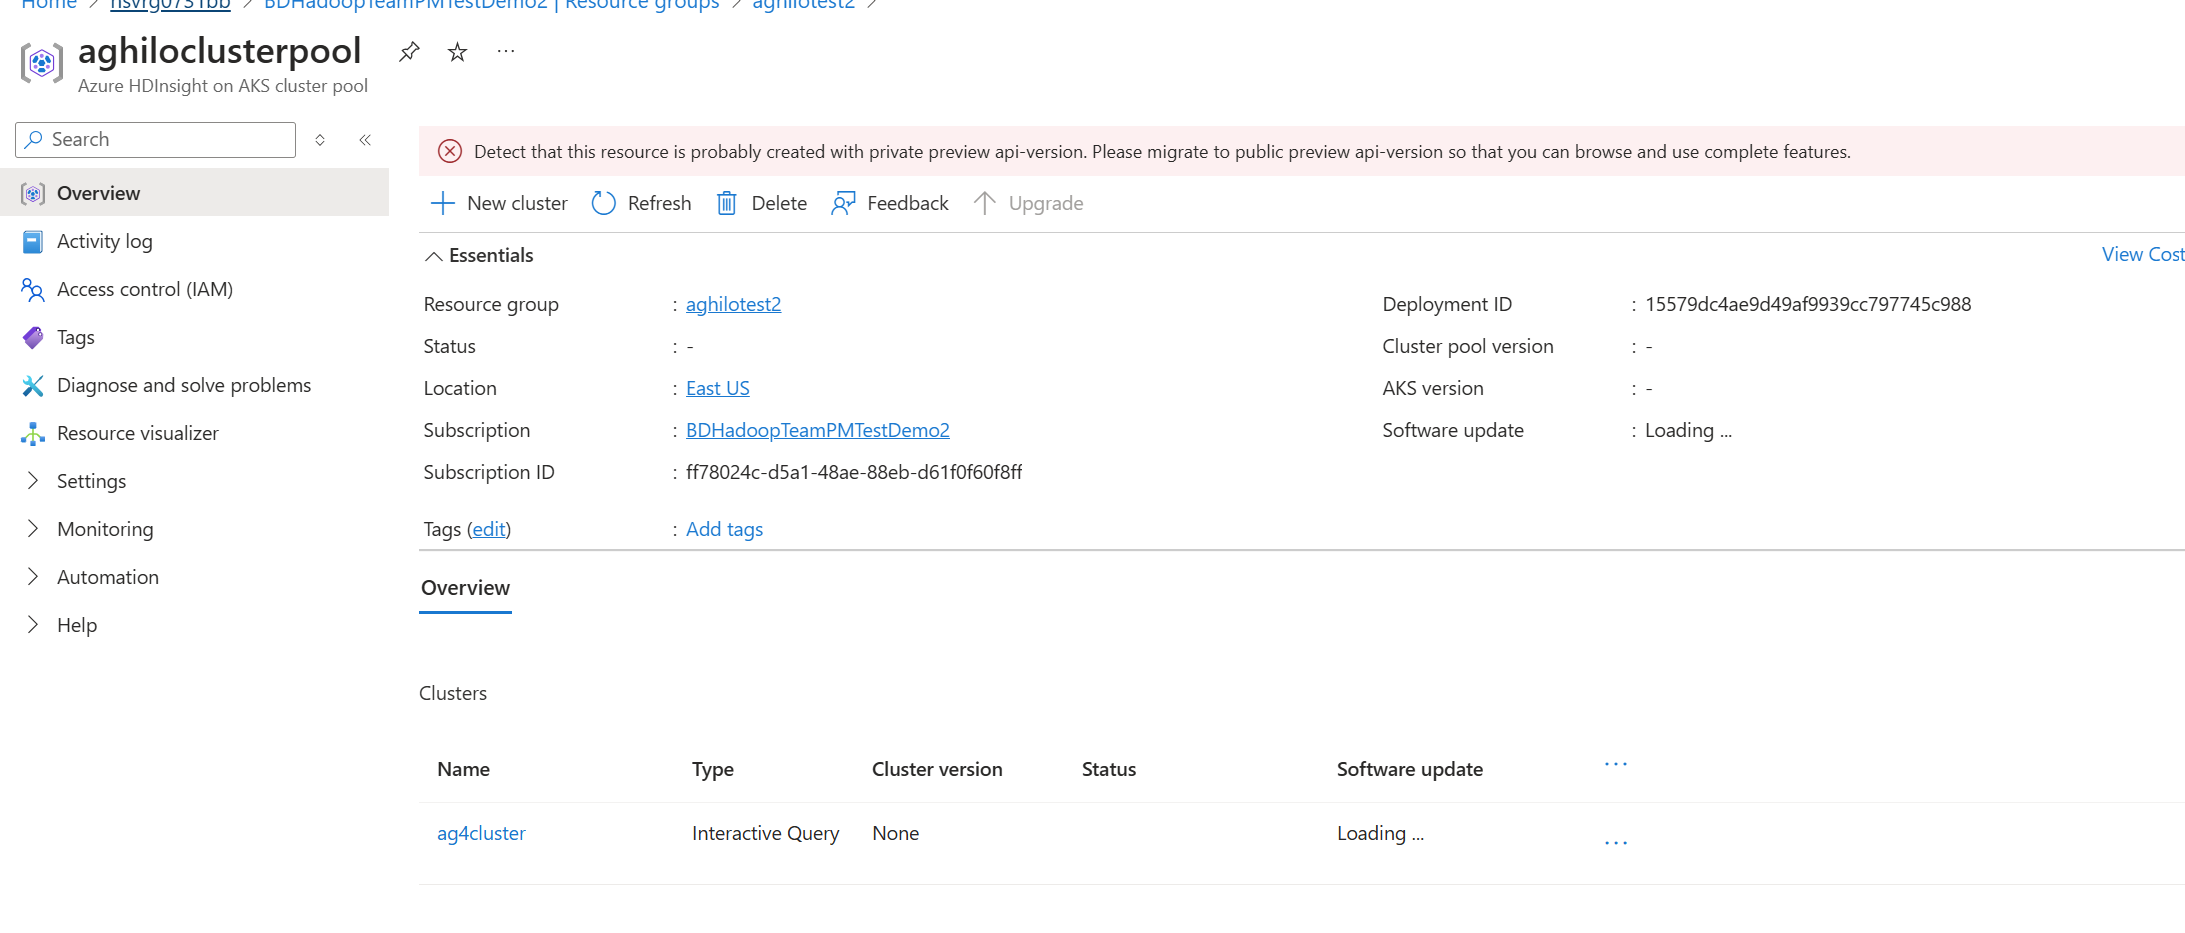
Task: Click the New cluster button
Action: coord(499,203)
